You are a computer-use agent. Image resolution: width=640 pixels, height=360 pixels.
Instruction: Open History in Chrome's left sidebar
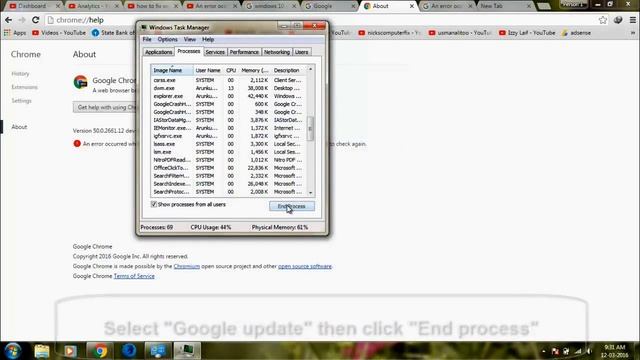pos(20,74)
